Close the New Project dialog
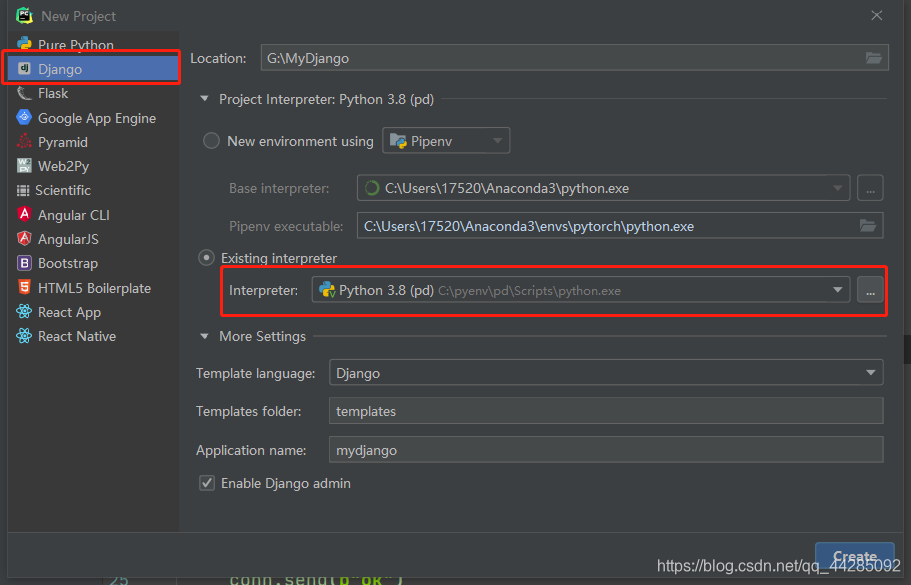The image size is (911, 585). tap(876, 16)
